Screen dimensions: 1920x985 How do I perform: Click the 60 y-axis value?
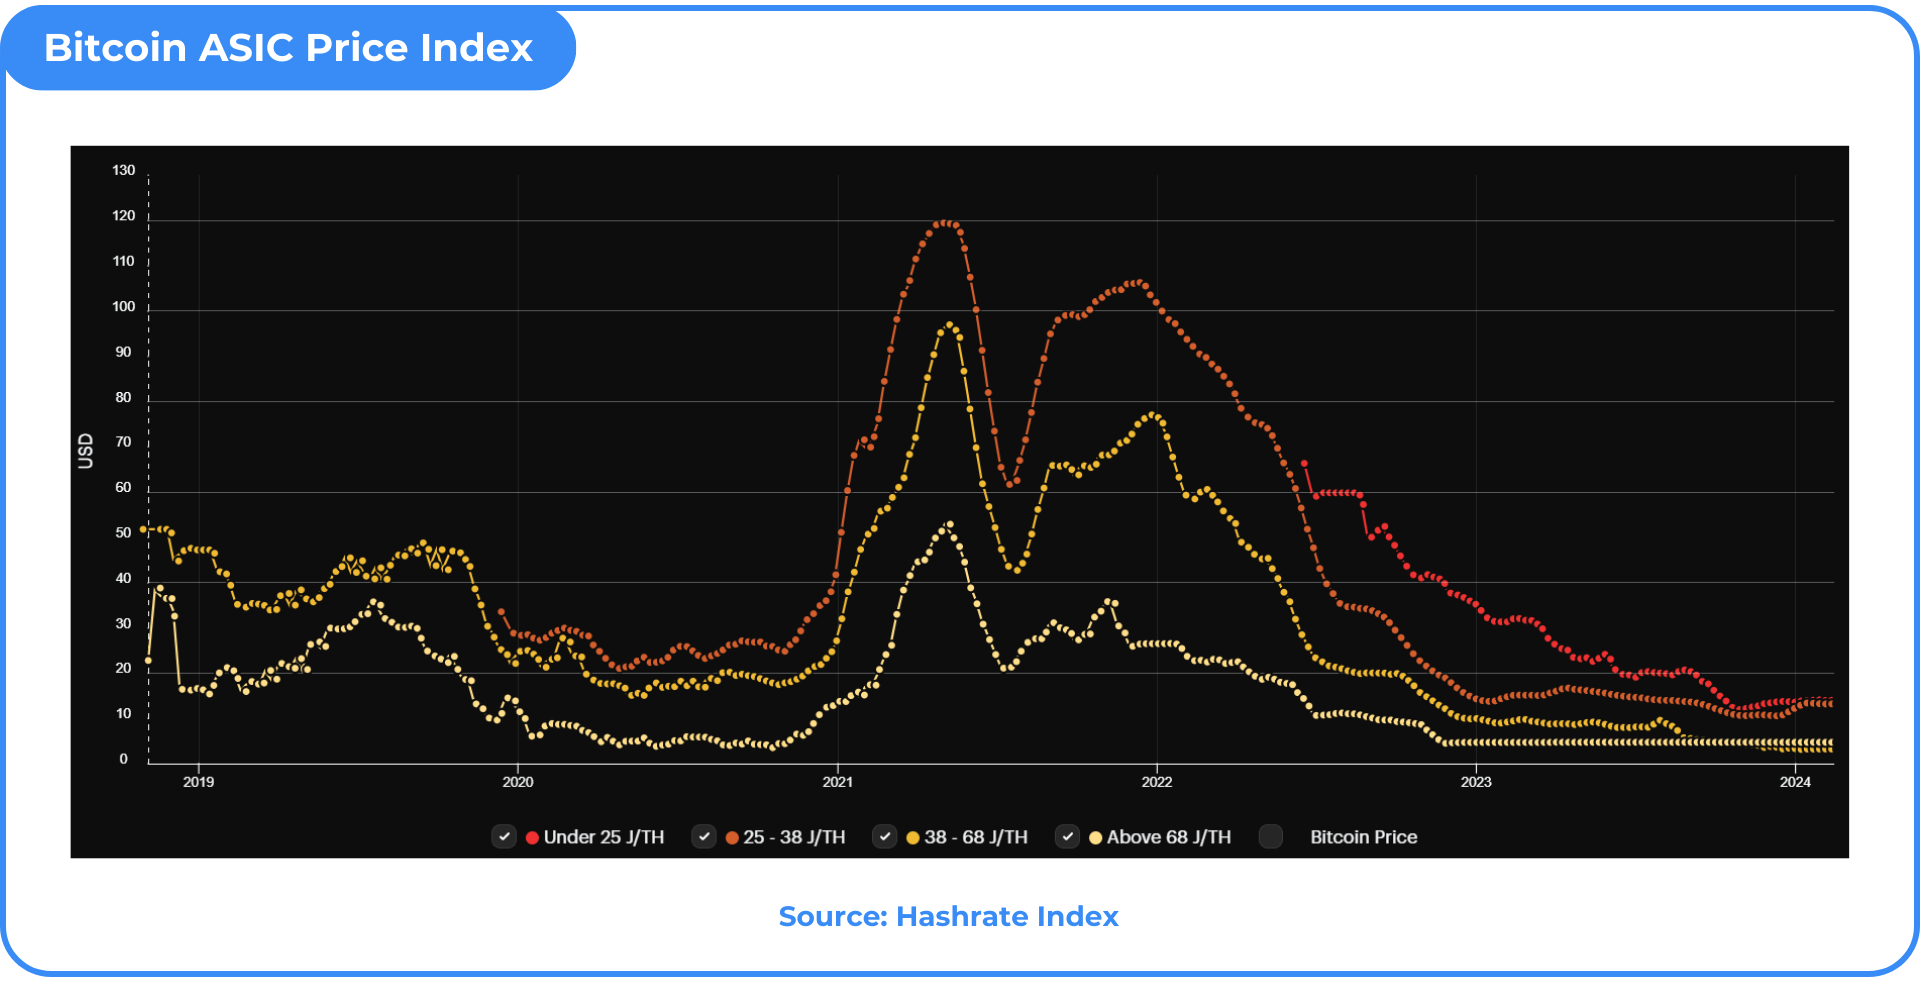click(123, 487)
